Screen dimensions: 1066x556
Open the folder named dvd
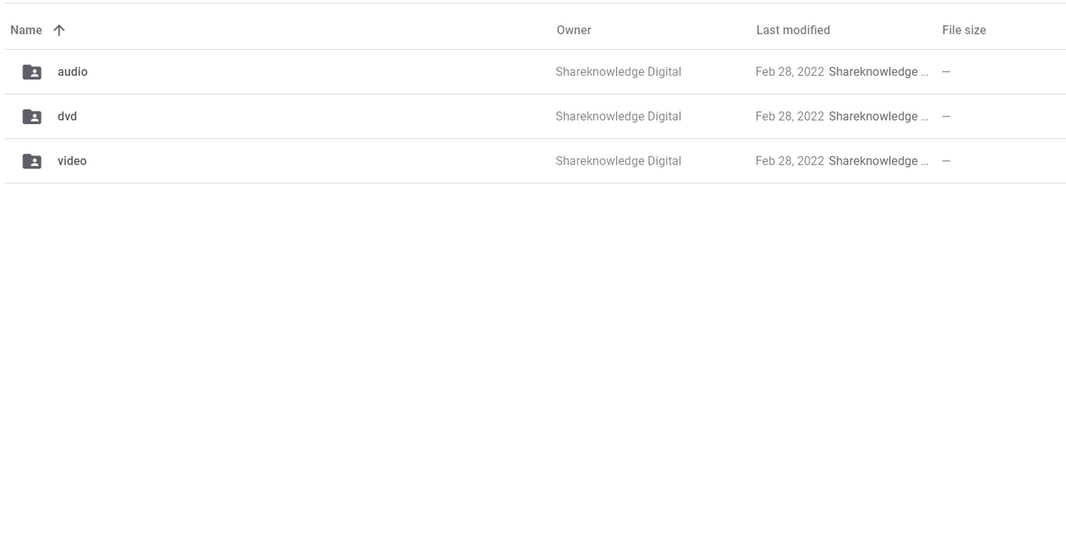[67, 117]
